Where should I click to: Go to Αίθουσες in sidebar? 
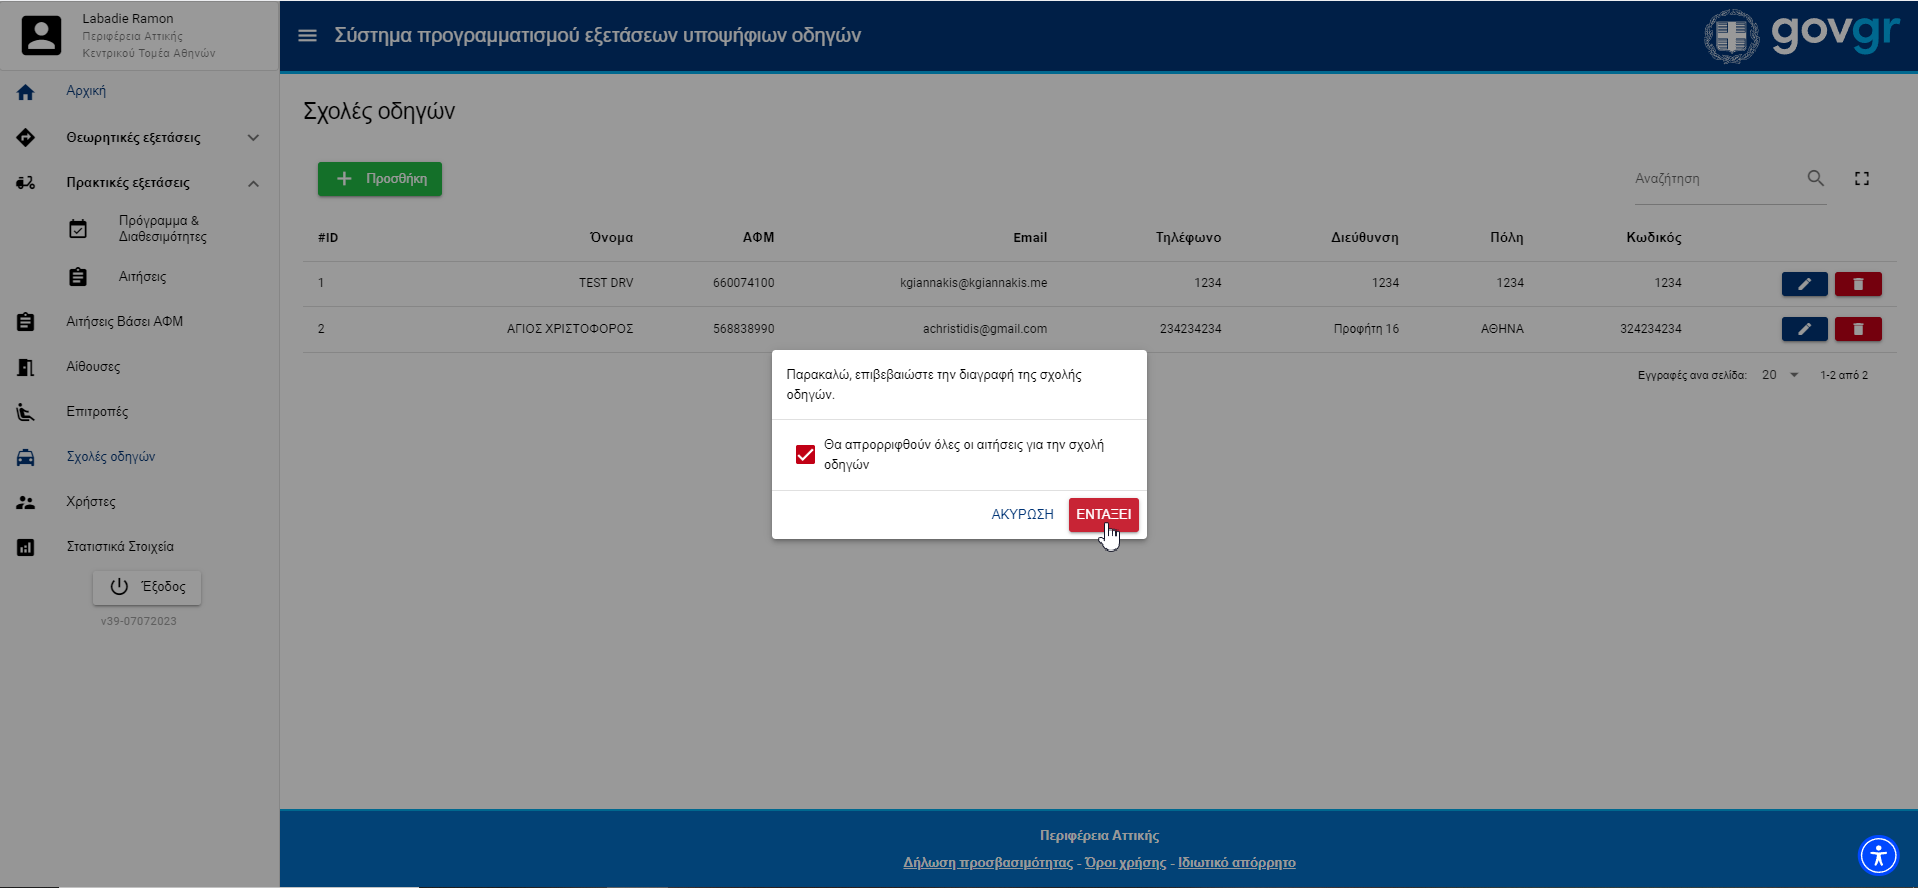[93, 367]
